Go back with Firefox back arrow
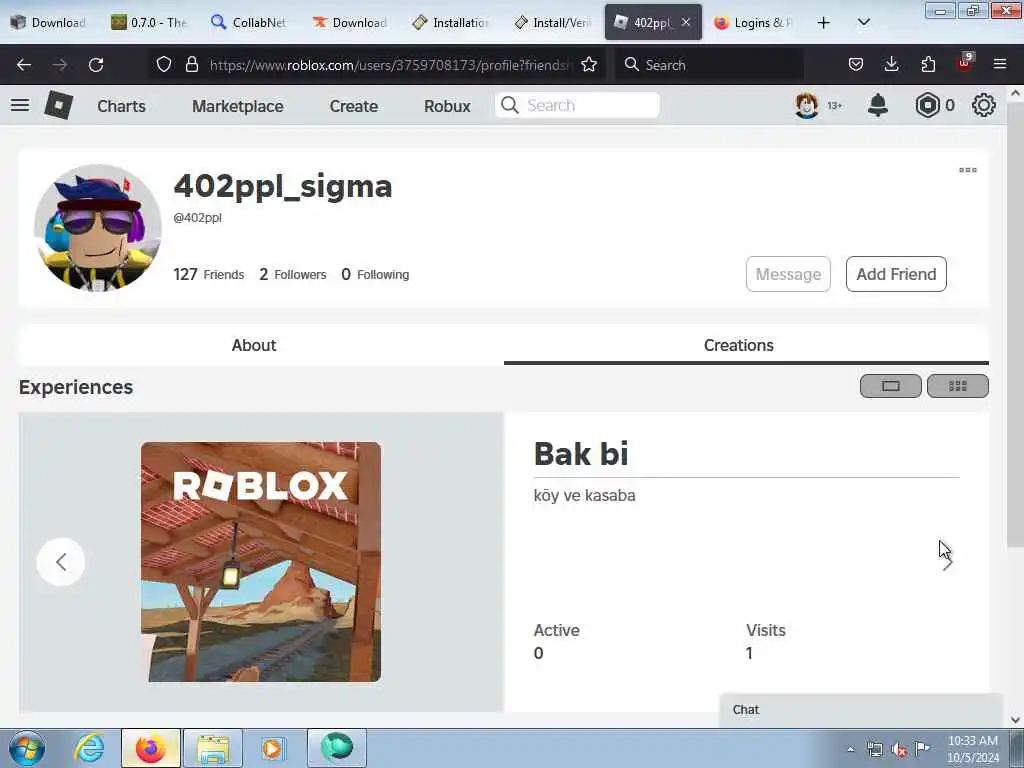The height and width of the screenshot is (768, 1024). pos(24,65)
